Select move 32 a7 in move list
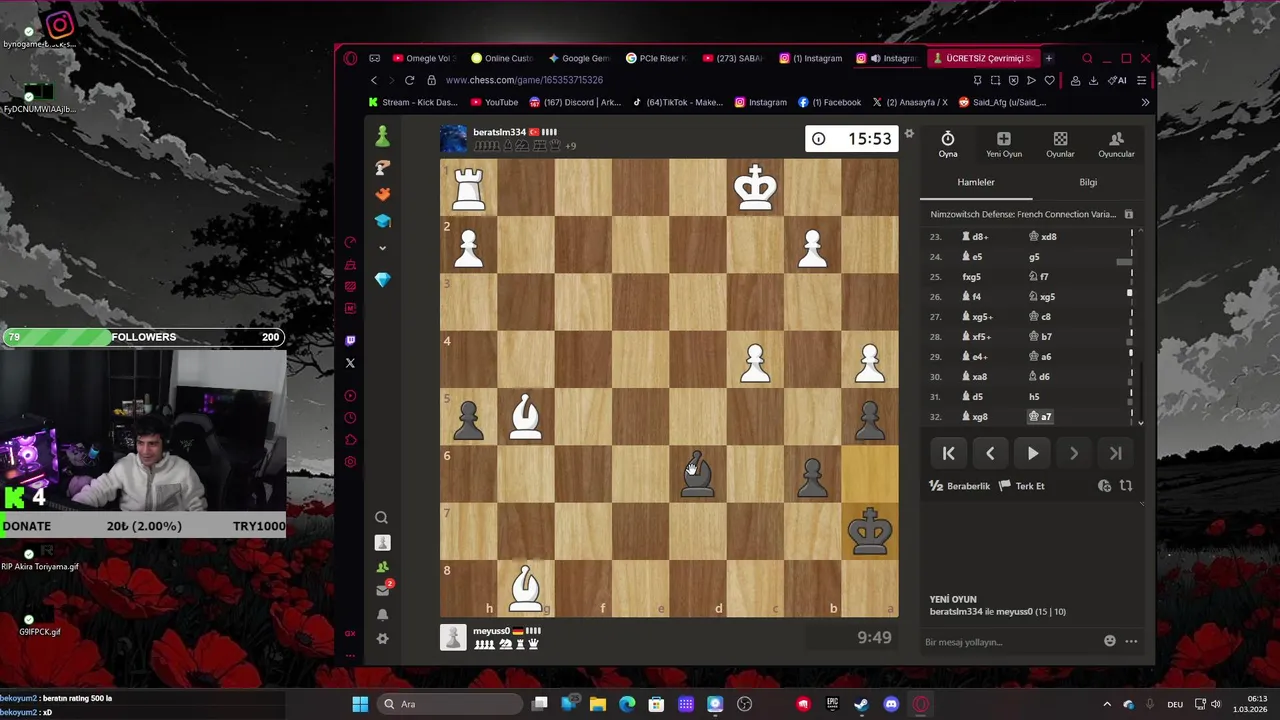Image resolution: width=1280 pixels, height=720 pixels. 1041,416
